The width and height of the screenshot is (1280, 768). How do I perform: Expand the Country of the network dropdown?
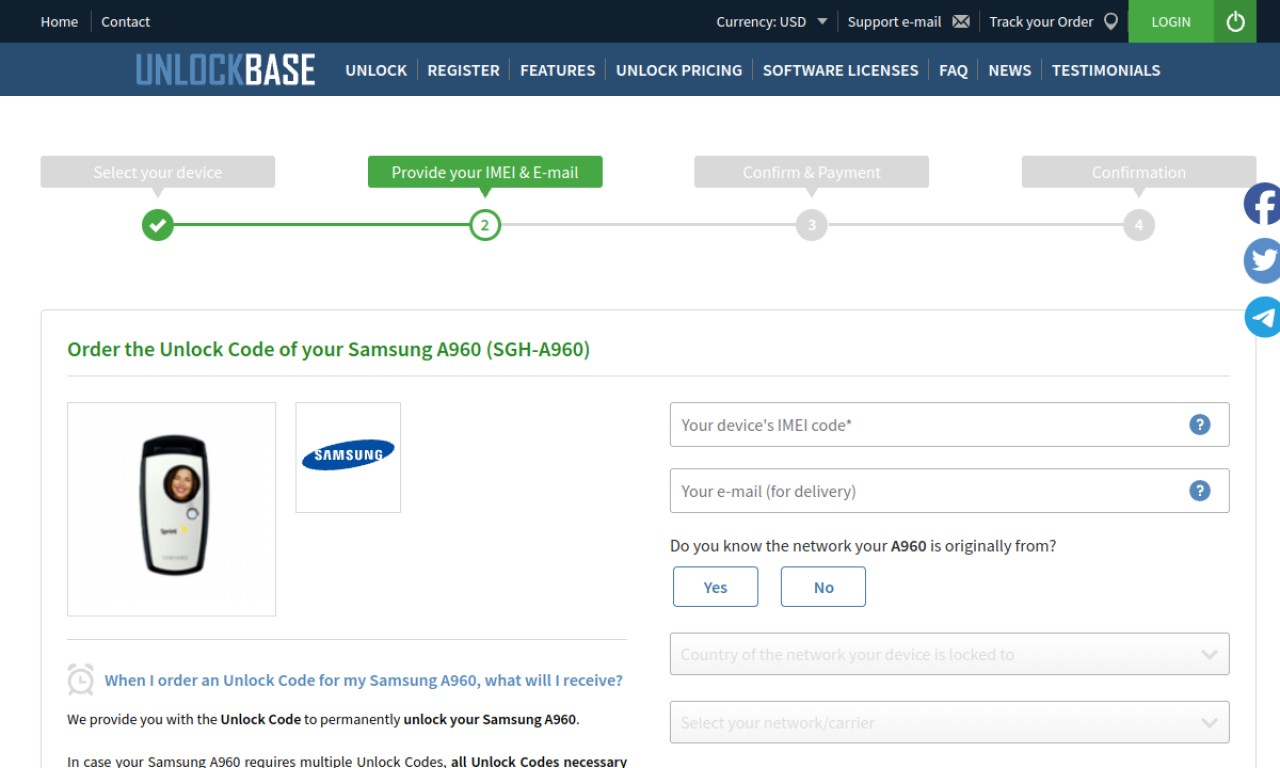pyautogui.click(x=949, y=654)
